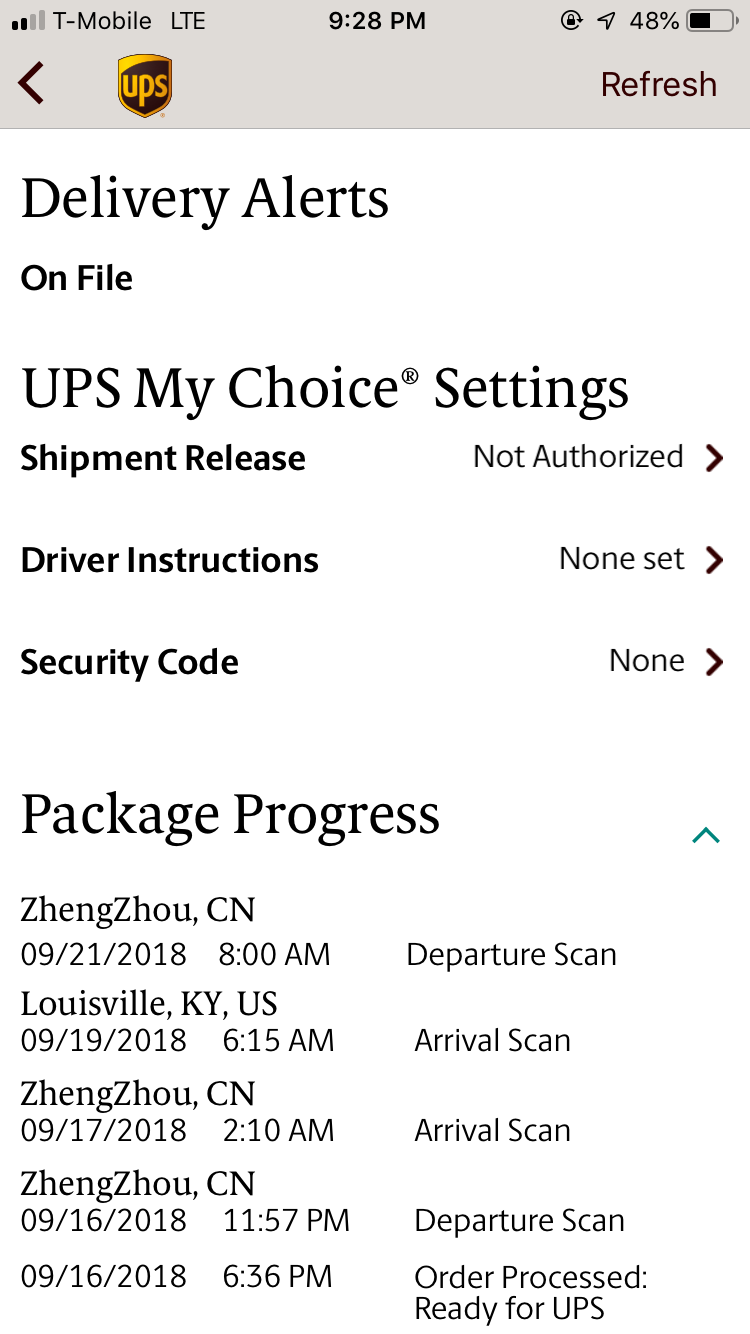The width and height of the screenshot is (750, 1334).
Task: Tap Order Processed: Ready for UPS entry
Action: (x=530, y=1292)
